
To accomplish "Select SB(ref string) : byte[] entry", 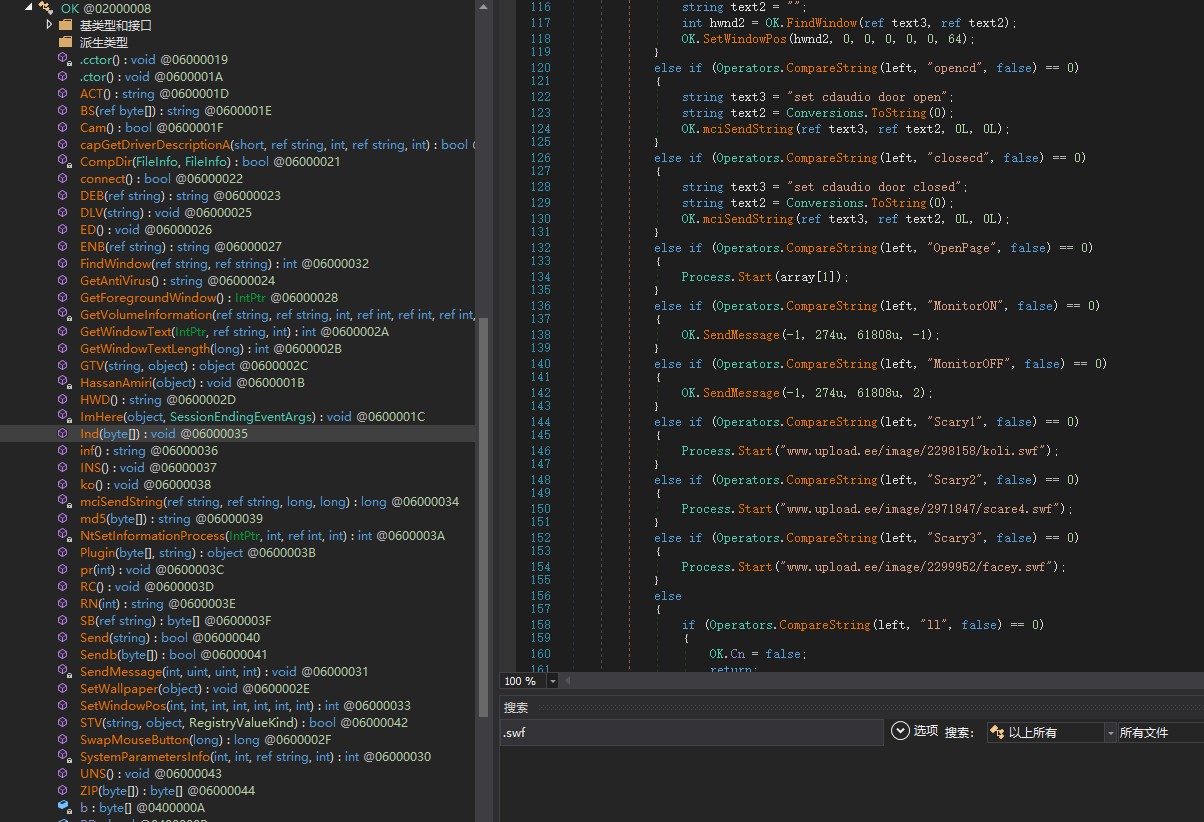I will [x=176, y=620].
